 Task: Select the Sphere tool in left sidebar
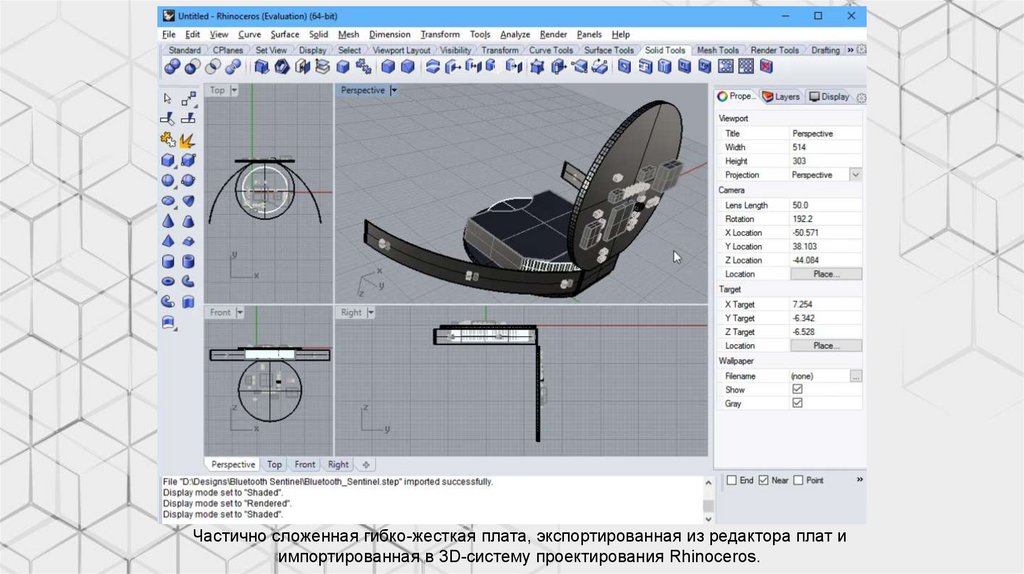(x=168, y=181)
